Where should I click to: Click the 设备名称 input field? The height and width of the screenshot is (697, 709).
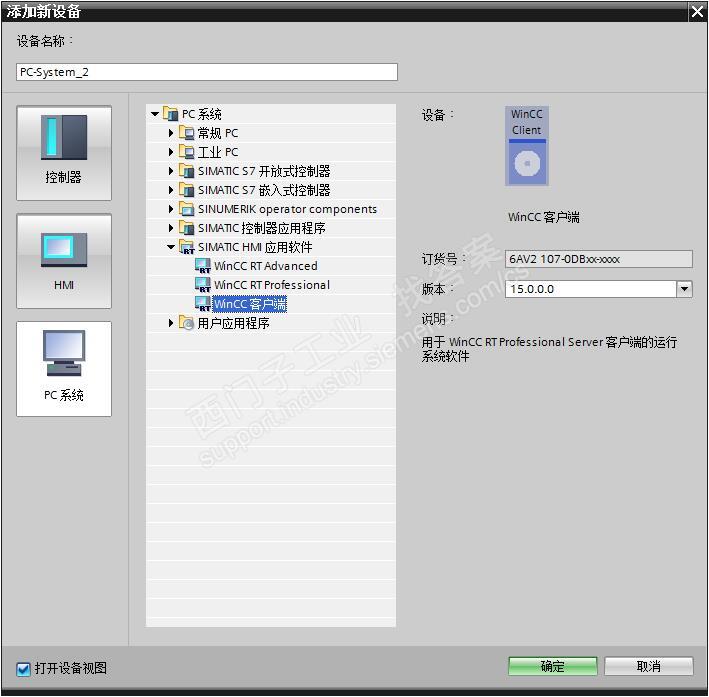click(207, 72)
